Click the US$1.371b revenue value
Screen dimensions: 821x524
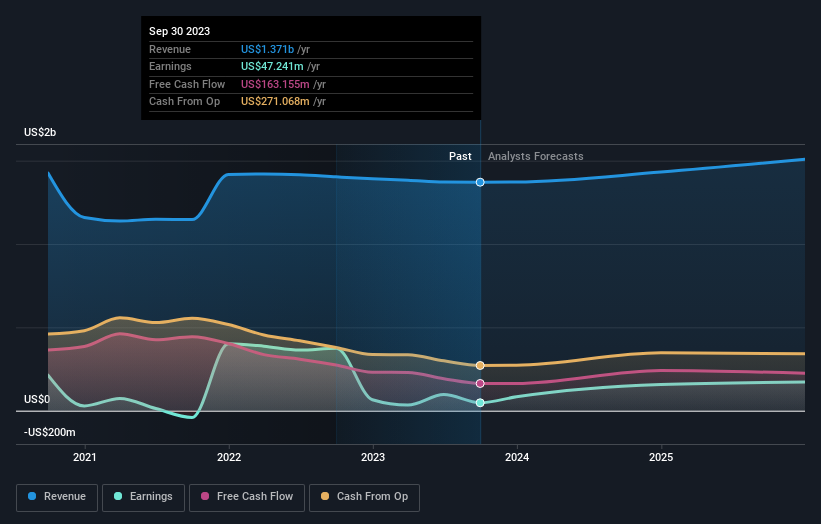point(267,49)
